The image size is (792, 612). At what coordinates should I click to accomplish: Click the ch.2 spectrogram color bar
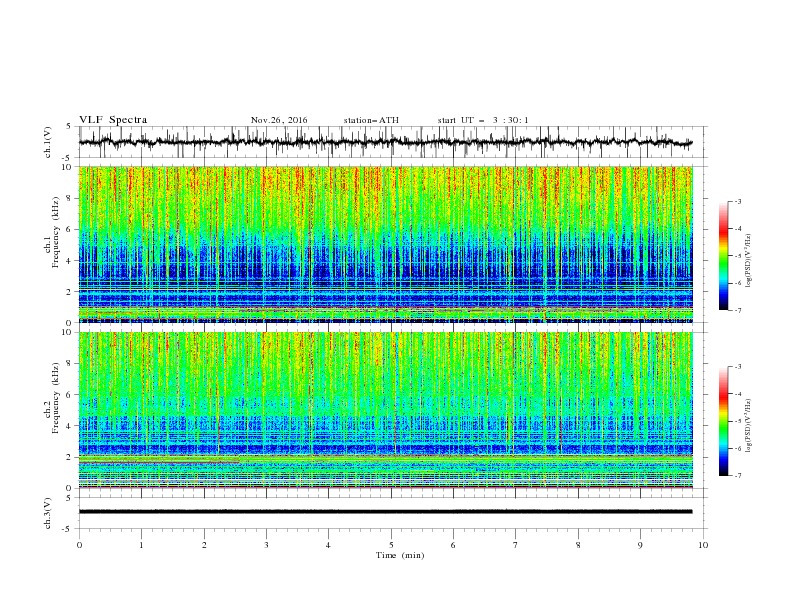[x=723, y=421]
